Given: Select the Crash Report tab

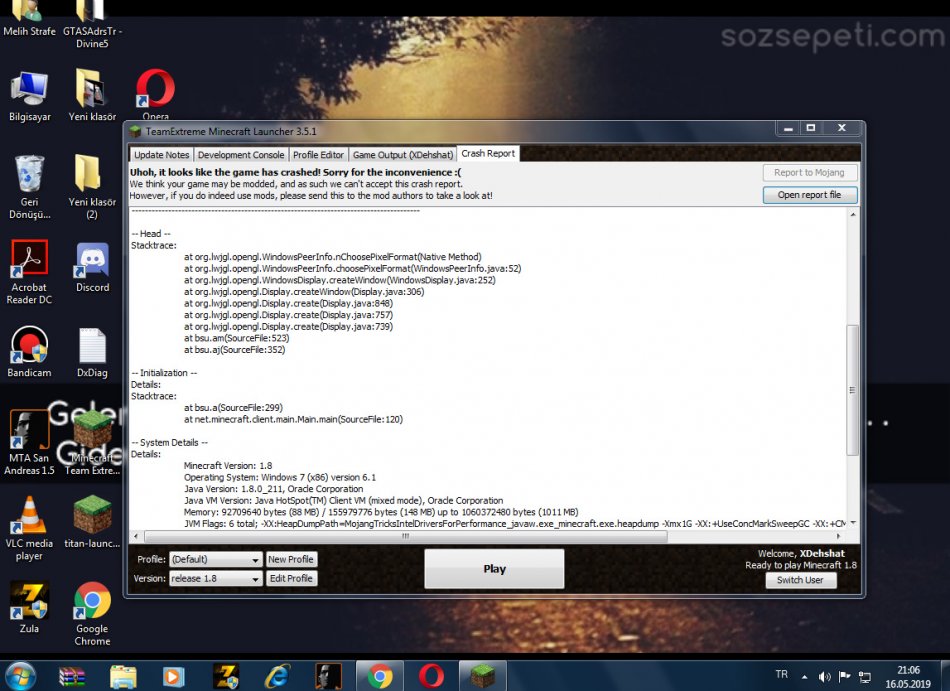Looking at the screenshot, I should click(488, 153).
